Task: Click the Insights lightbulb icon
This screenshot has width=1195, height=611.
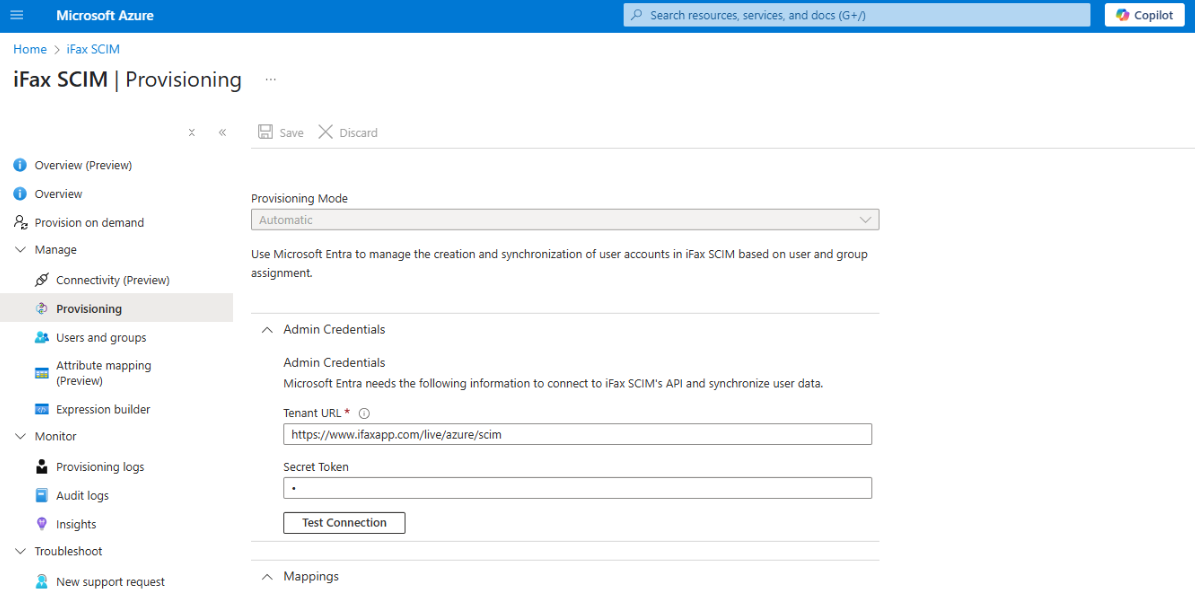Action: click(42, 524)
